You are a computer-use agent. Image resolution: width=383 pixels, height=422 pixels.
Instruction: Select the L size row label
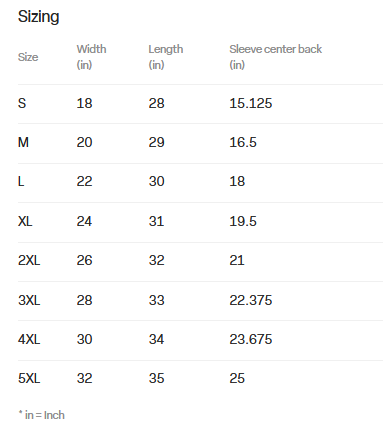[21, 182]
